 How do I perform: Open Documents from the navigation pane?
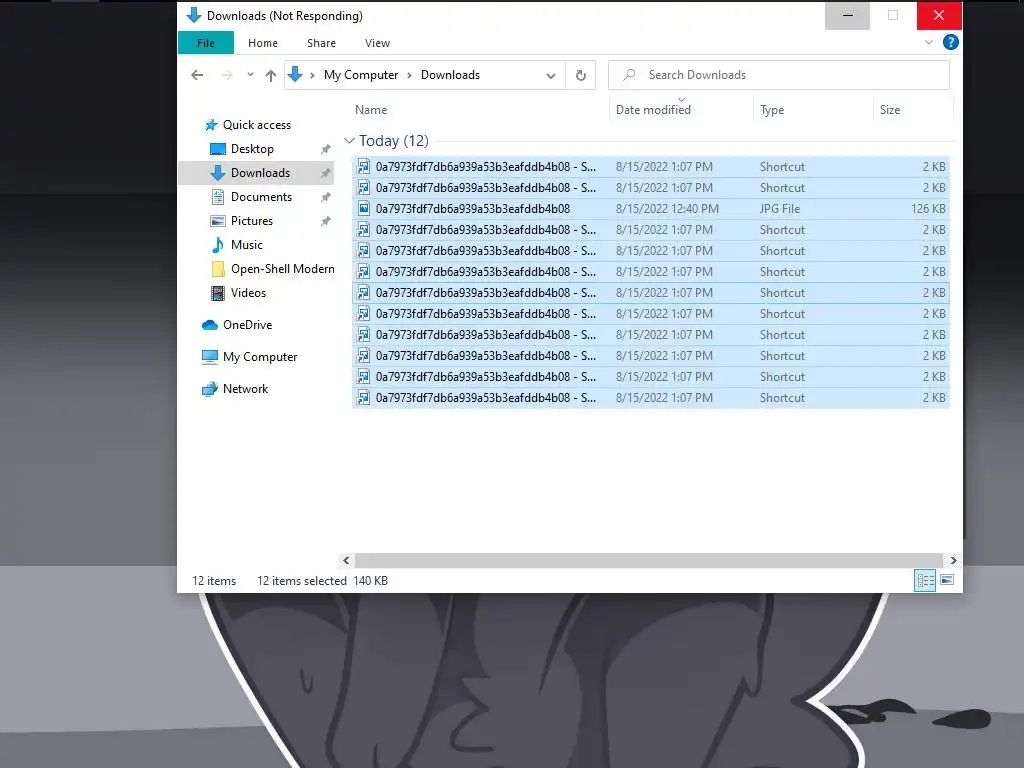(x=261, y=197)
